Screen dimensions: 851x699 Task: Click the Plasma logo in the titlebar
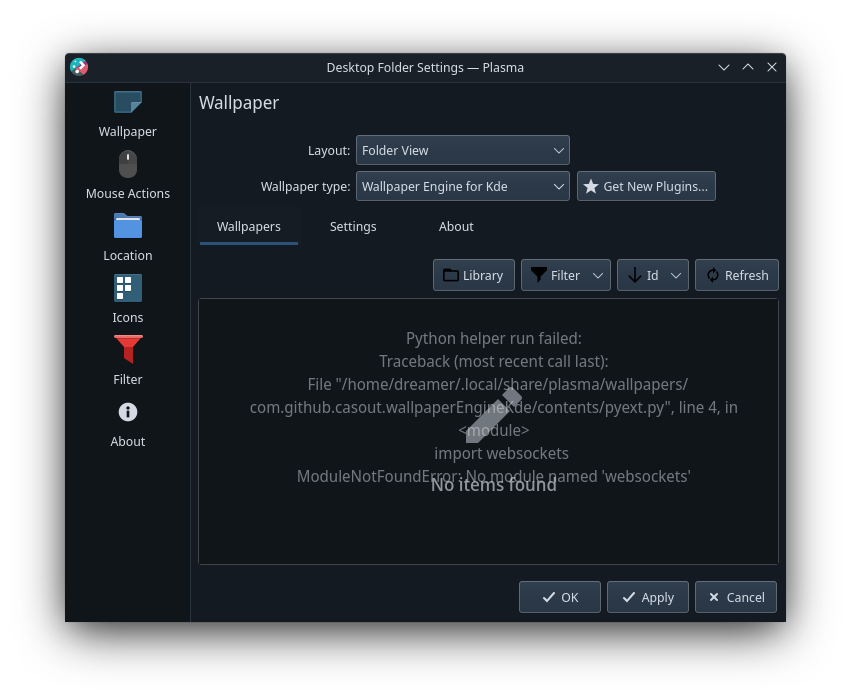79,67
